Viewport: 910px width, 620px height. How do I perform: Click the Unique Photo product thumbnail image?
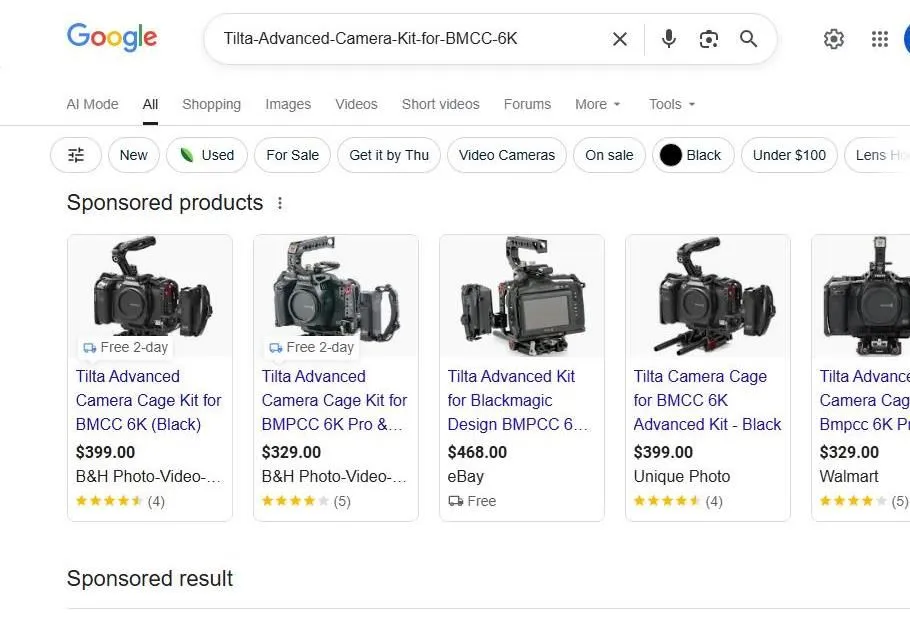[x=707, y=294]
